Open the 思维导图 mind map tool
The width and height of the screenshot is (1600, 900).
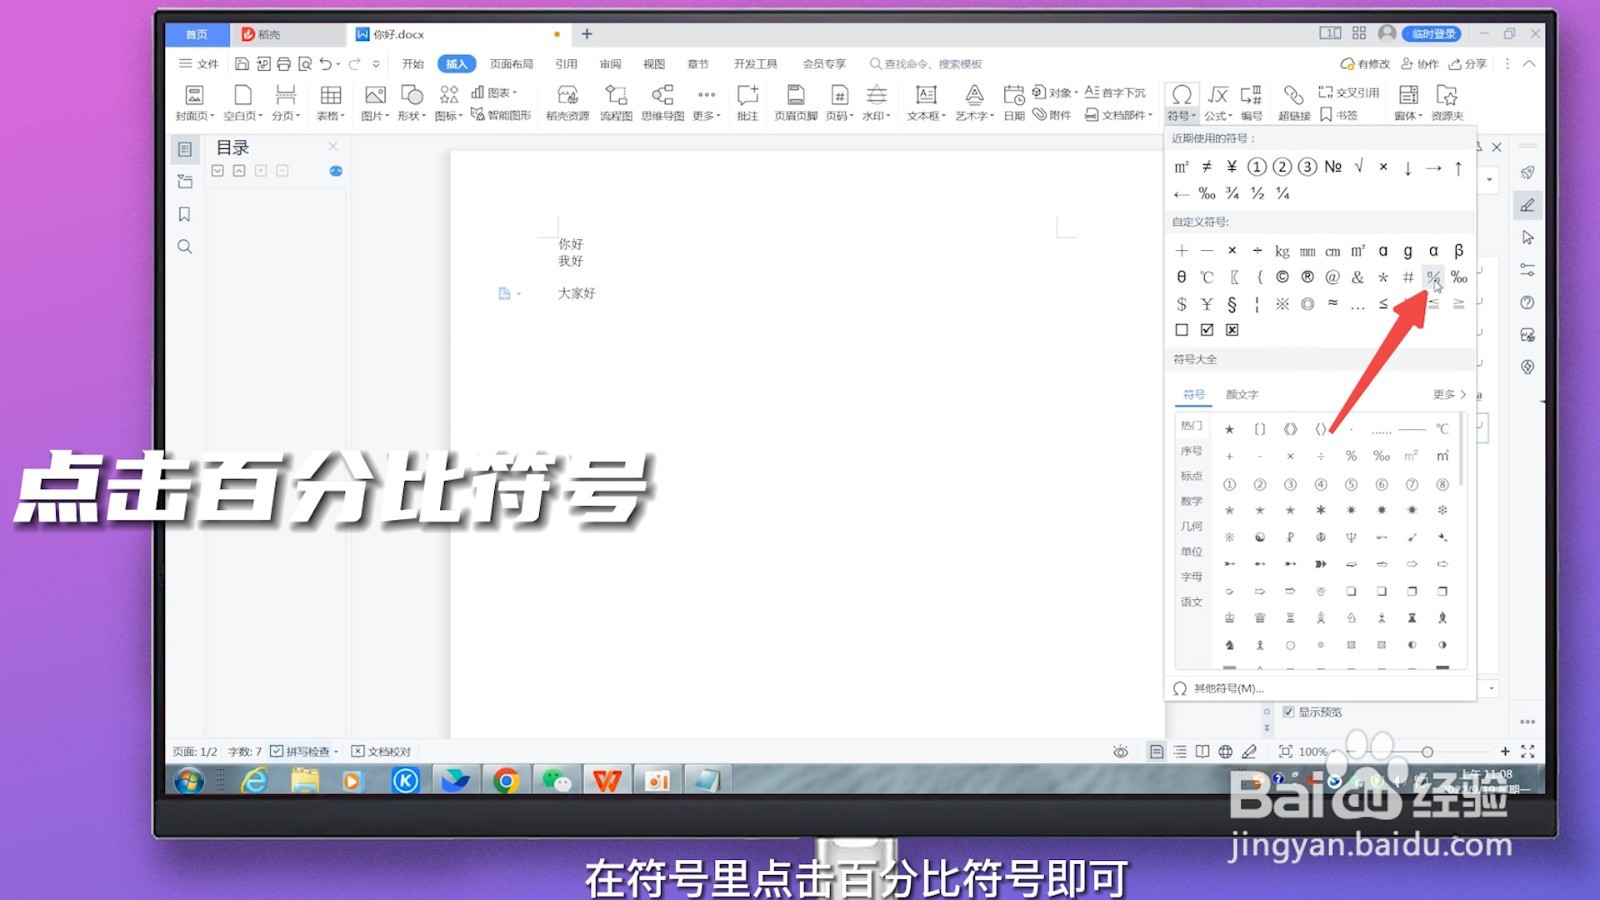(x=662, y=102)
